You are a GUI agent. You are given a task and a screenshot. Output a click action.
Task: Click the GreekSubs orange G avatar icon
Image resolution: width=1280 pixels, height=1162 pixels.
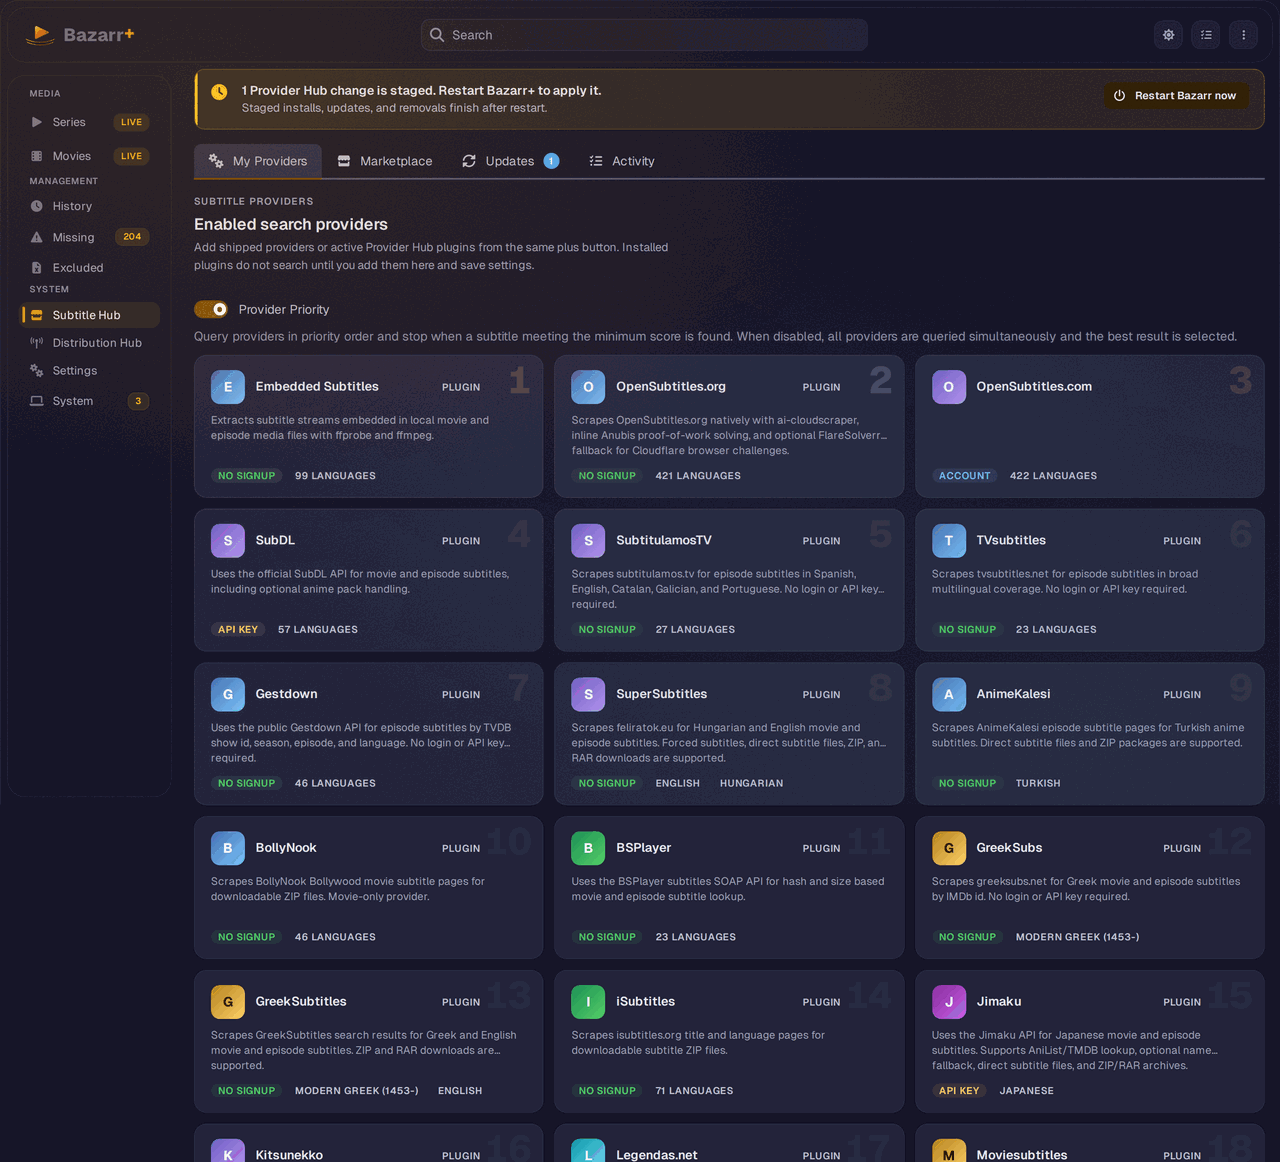[949, 848]
